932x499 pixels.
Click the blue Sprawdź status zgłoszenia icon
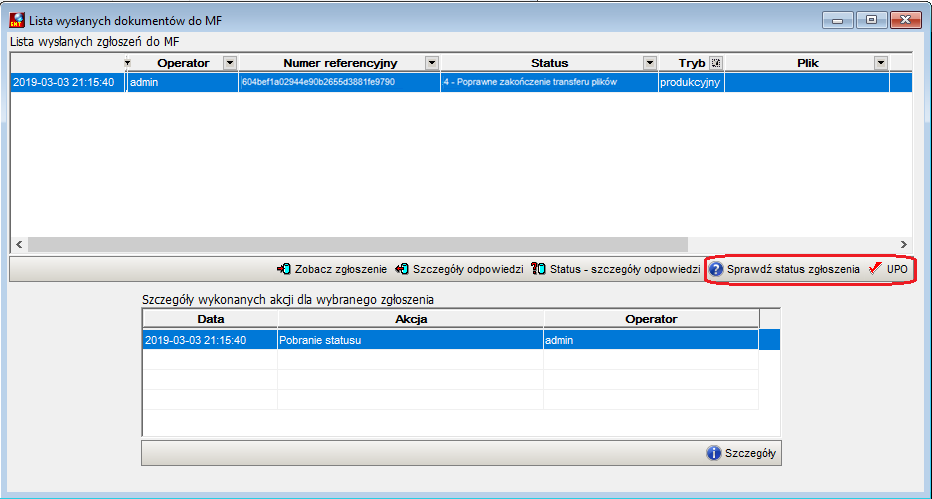716,270
